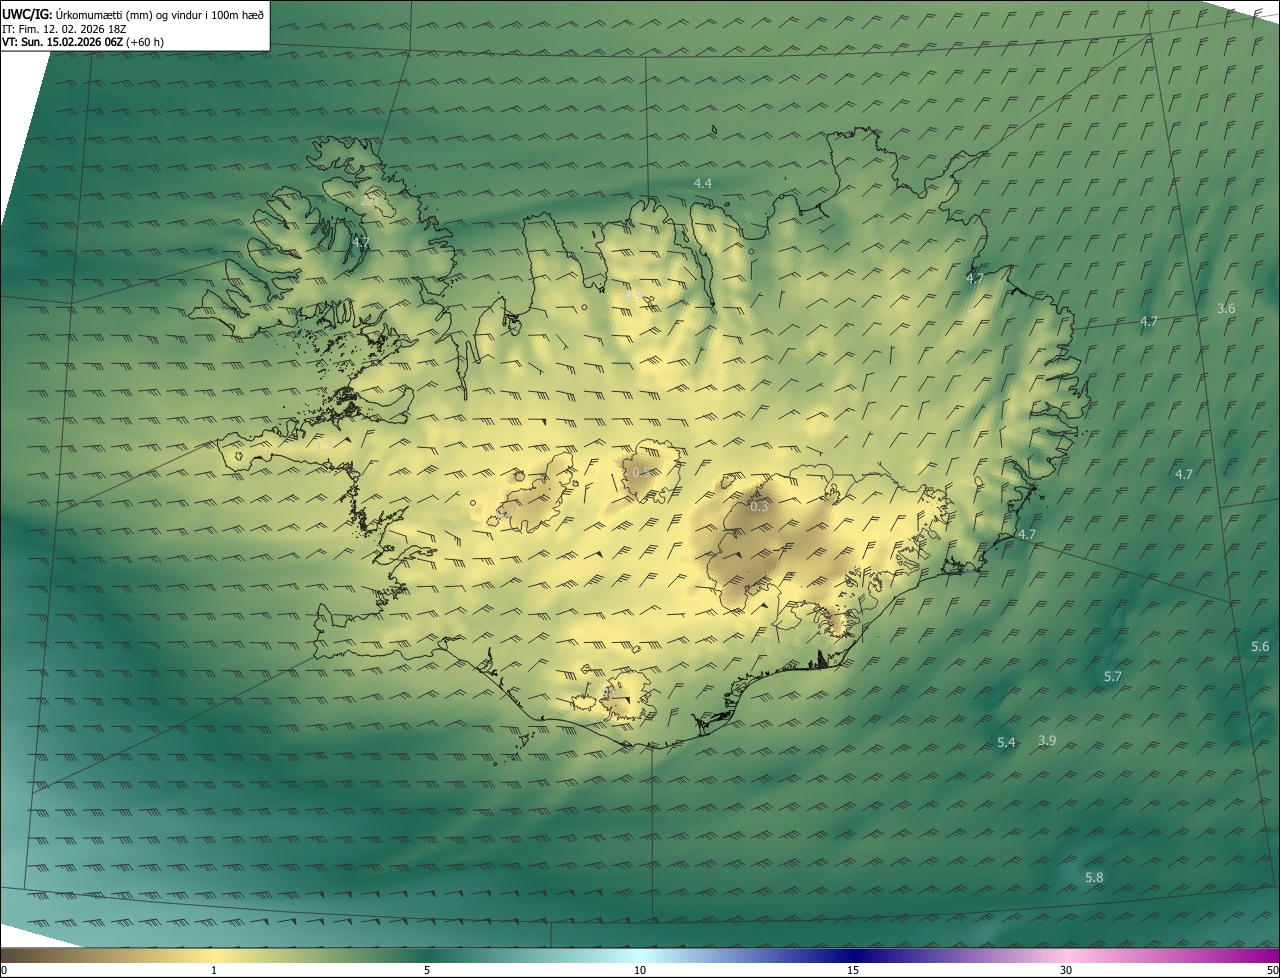Pick the dark navy segment of the color bar

pos(853,956)
